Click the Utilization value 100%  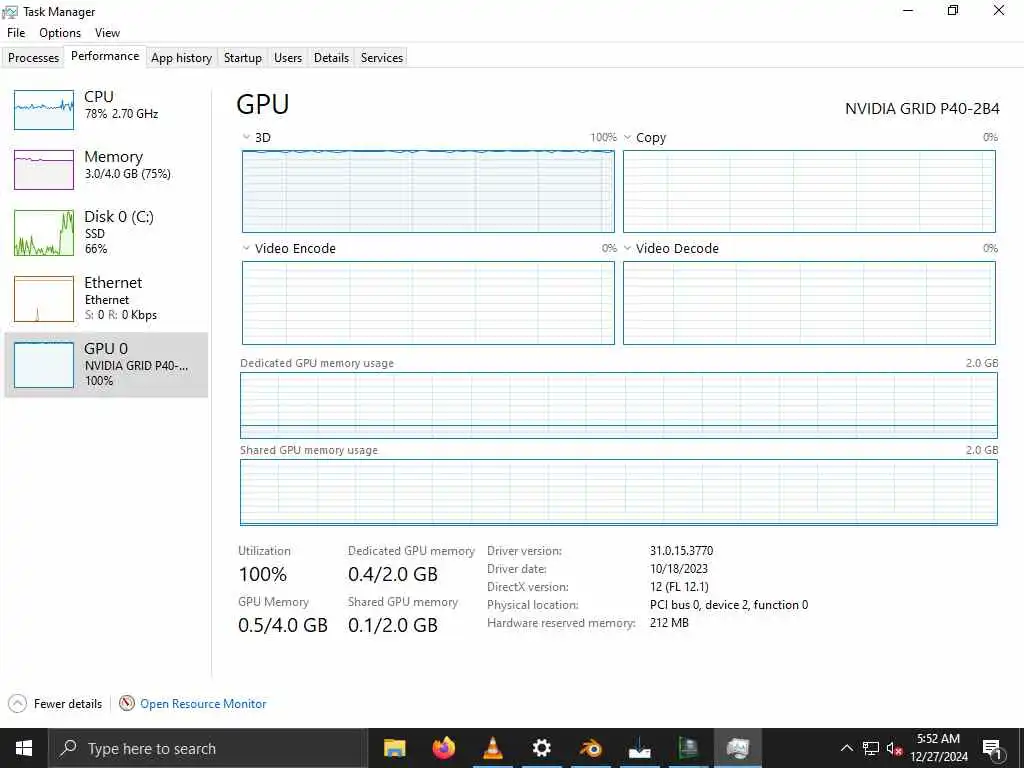[x=263, y=574]
